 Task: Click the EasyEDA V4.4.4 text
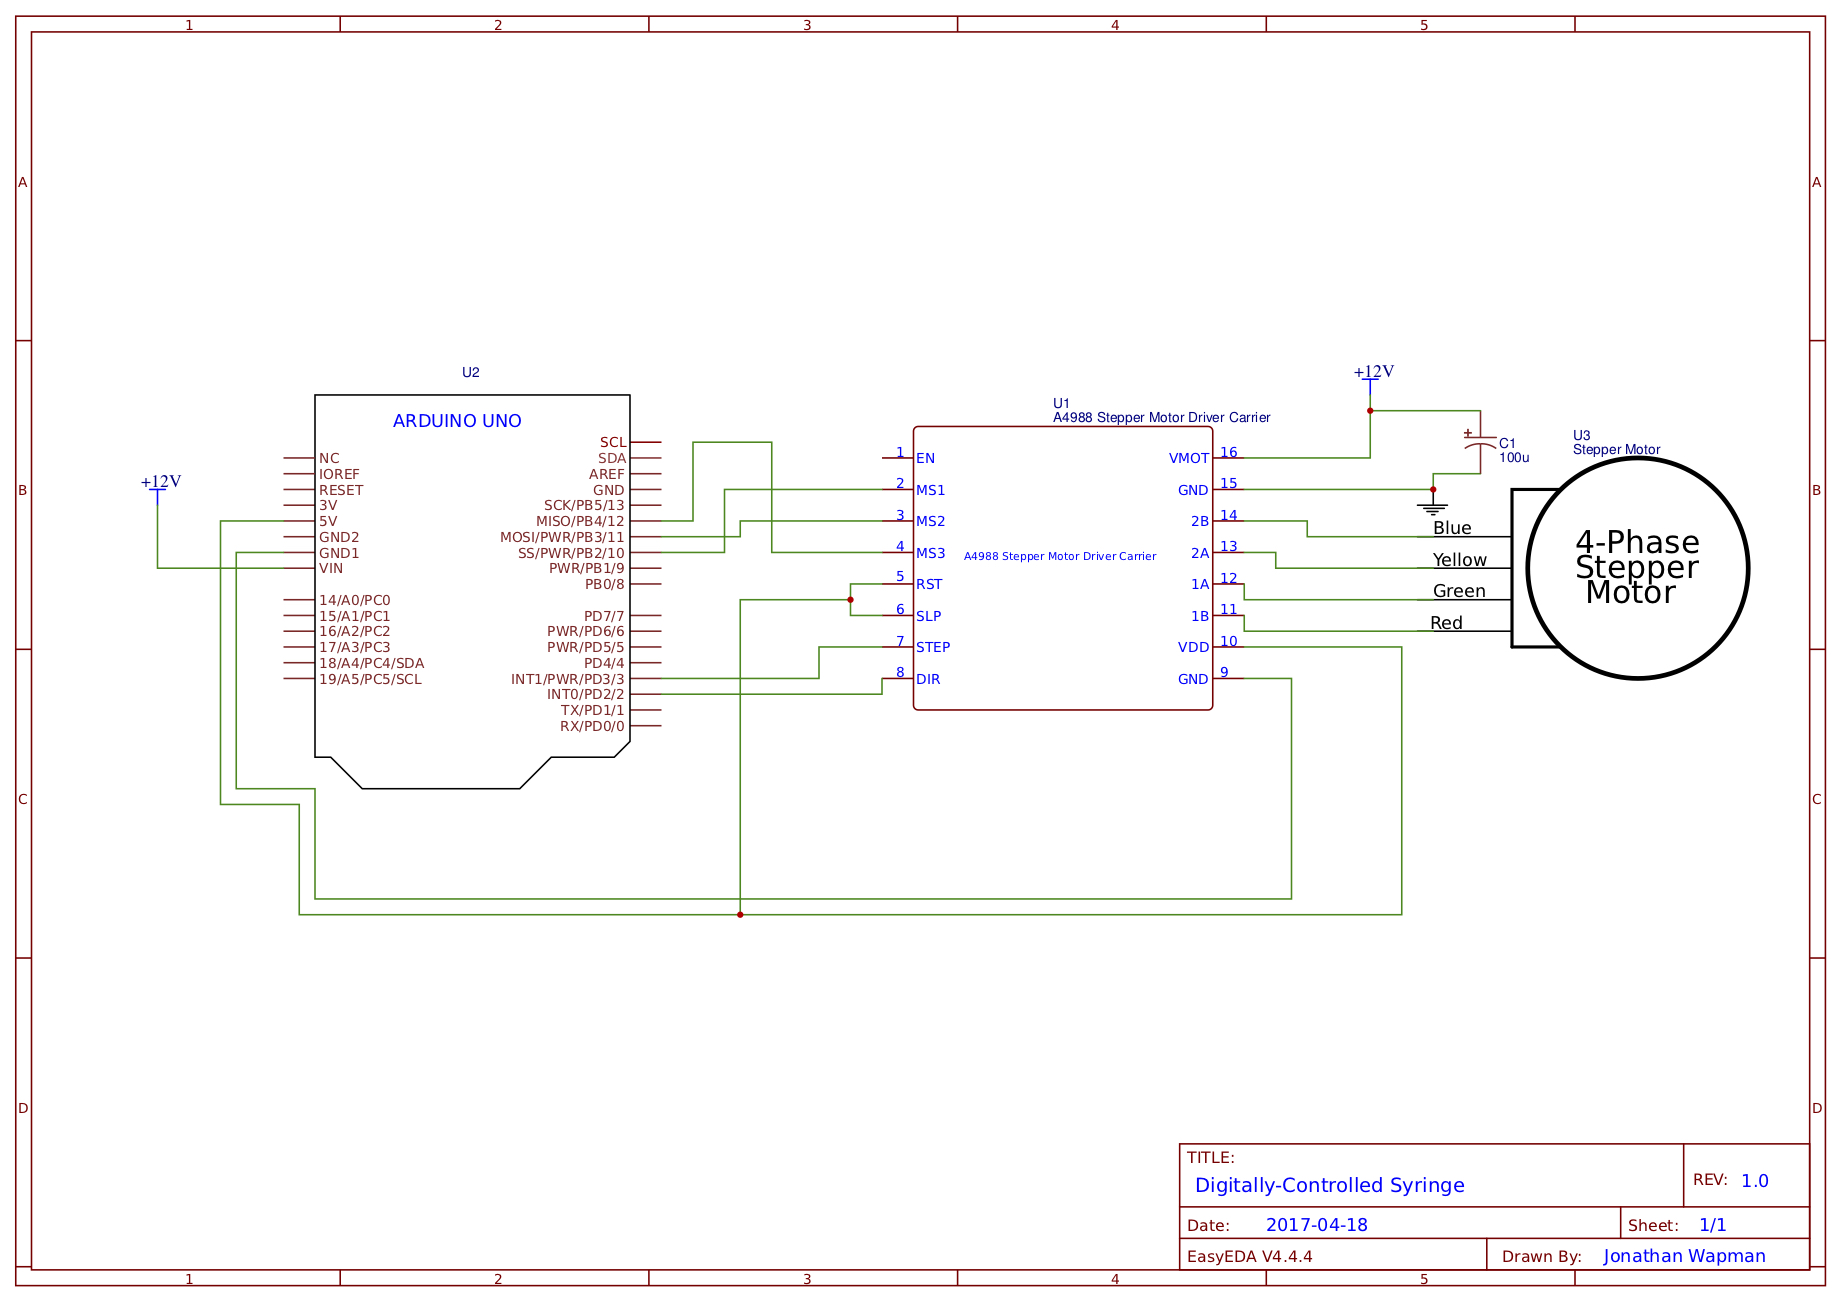[1249, 1257]
